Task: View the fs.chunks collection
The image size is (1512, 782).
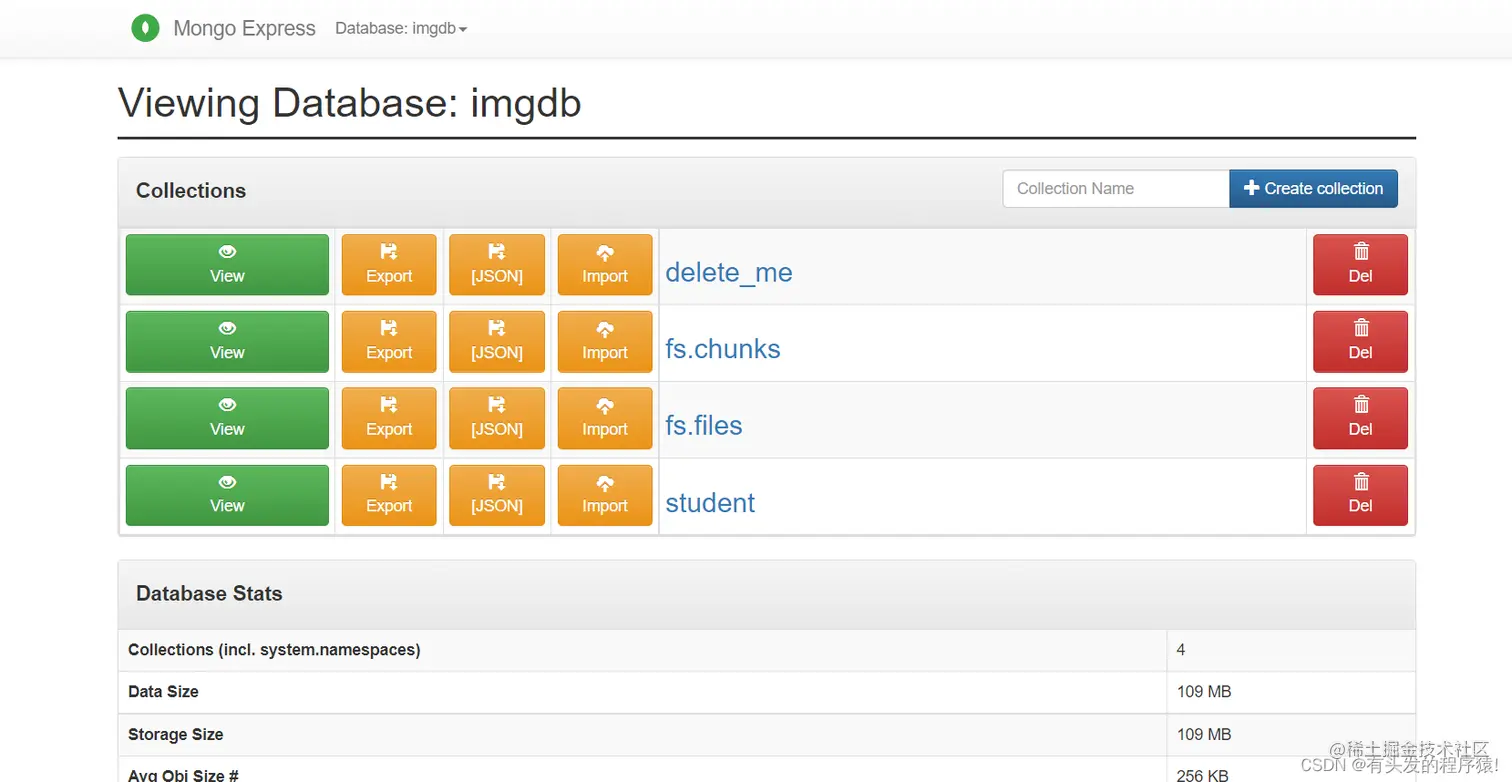Action: tap(227, 342)
